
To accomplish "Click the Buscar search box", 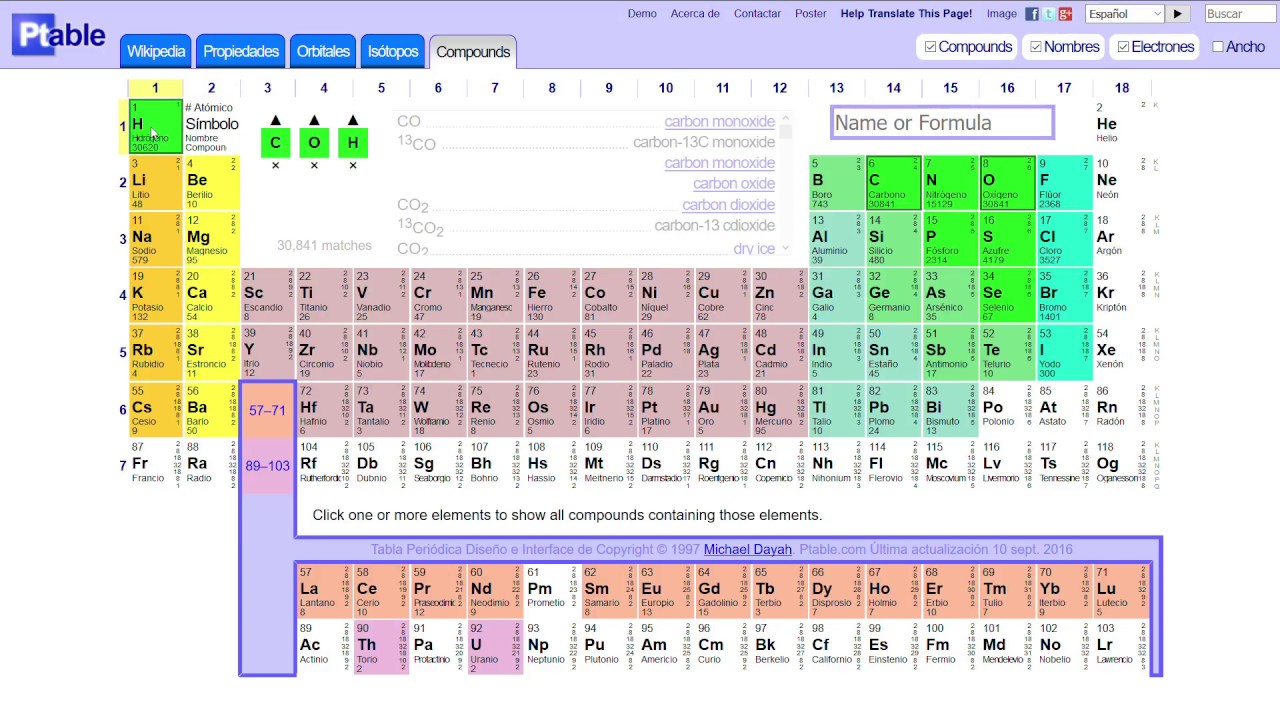I will [1241, 14].
